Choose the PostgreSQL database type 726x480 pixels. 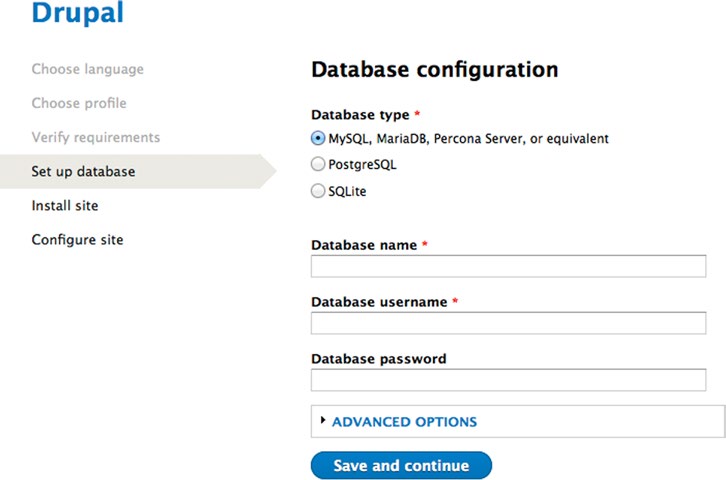coord(318,164)
